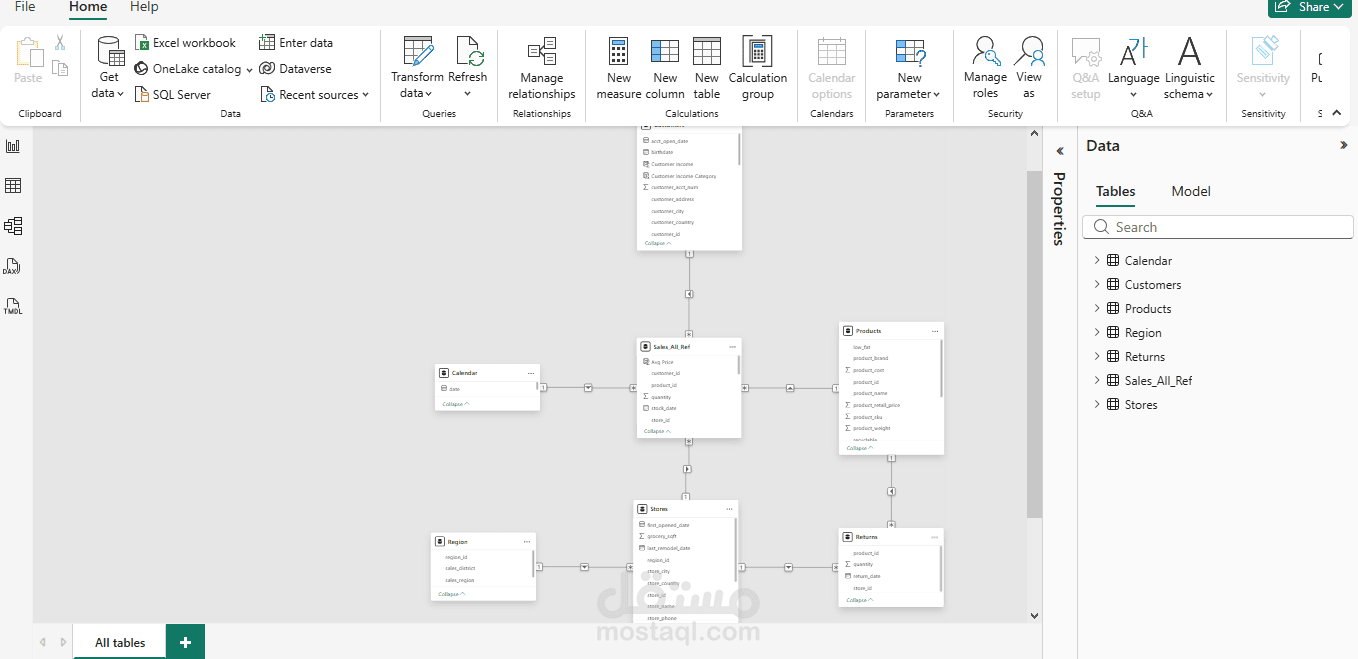This screenshot has height=659, width=1358.
Task: Switch to Table view in left sidebar
Action: 13,186
